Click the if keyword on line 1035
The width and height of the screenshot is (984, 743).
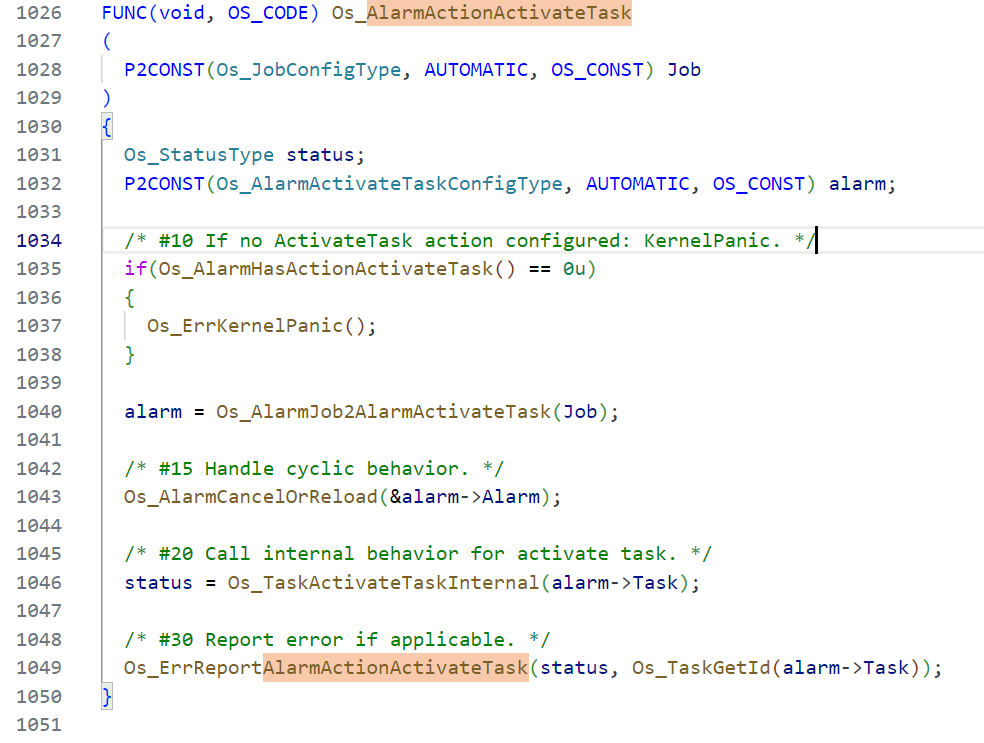[136, 269]
